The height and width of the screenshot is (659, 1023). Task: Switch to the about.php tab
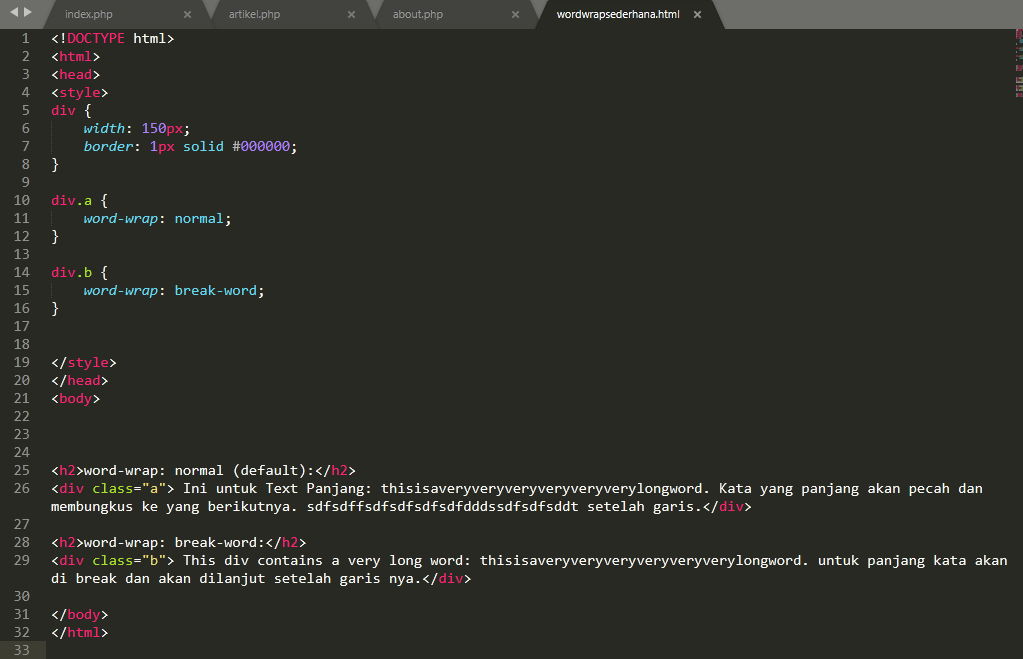(x=420, y=14)
